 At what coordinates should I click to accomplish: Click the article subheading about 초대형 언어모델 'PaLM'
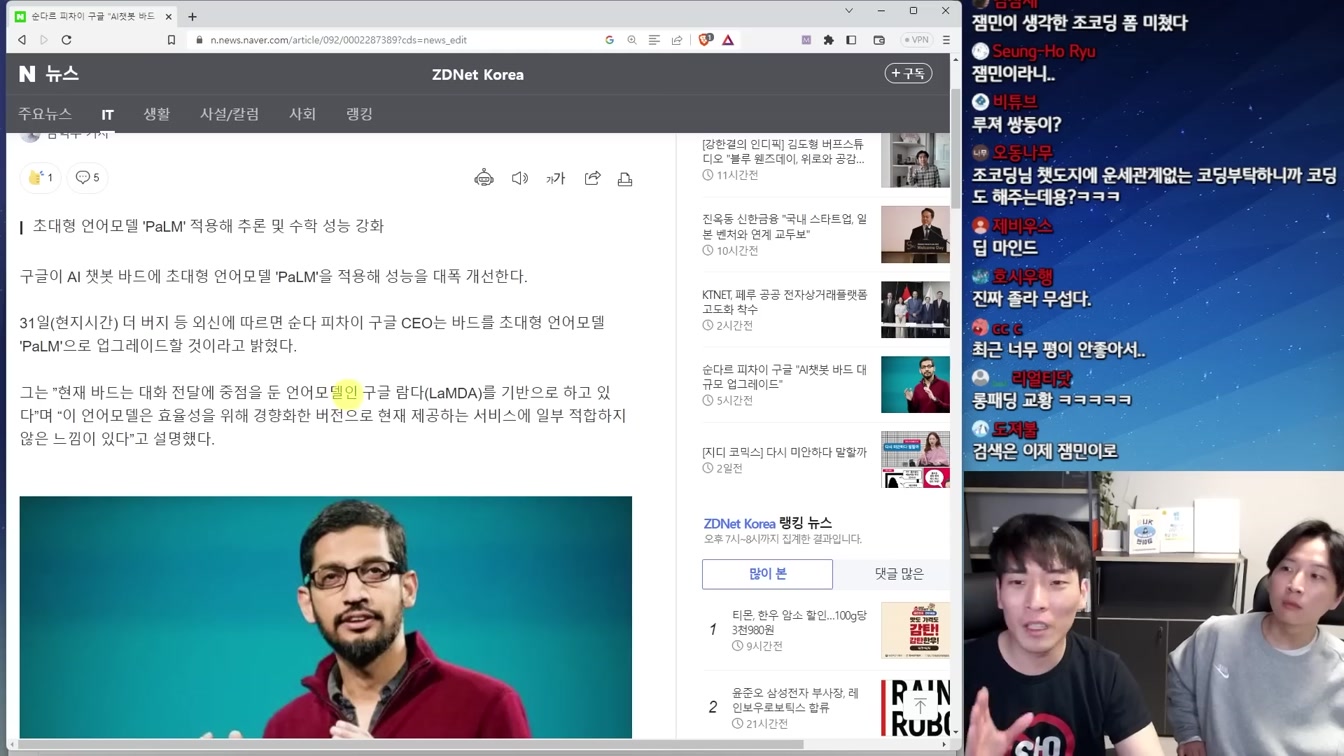click(x=208, y=226)
